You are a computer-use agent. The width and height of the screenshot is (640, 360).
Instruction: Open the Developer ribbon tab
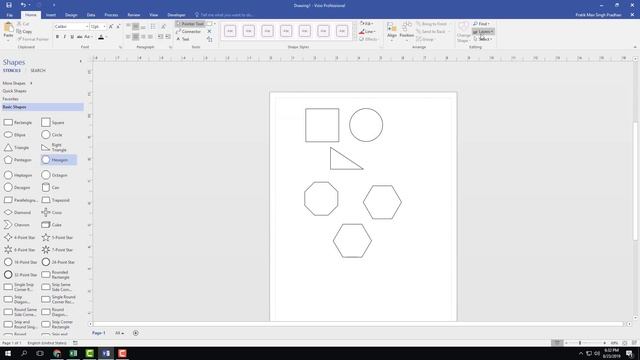(176, 15)
